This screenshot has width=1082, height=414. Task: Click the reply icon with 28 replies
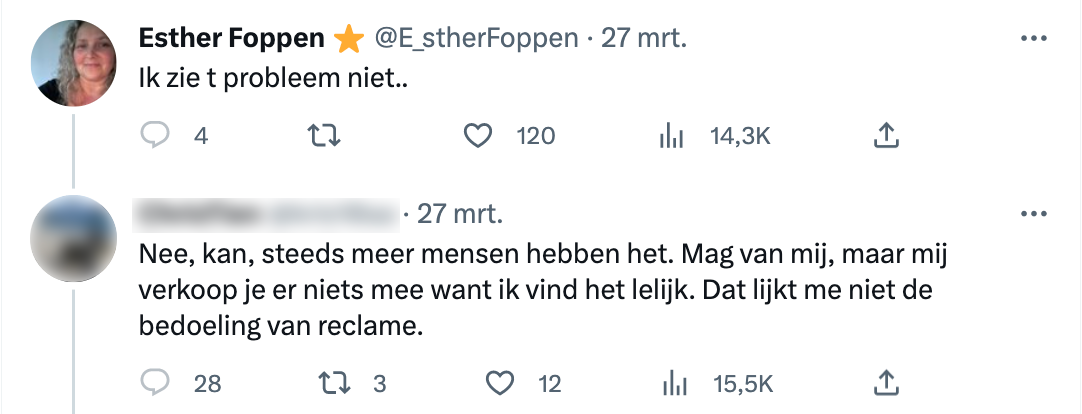pyautogui.click(x=156, y=383)
